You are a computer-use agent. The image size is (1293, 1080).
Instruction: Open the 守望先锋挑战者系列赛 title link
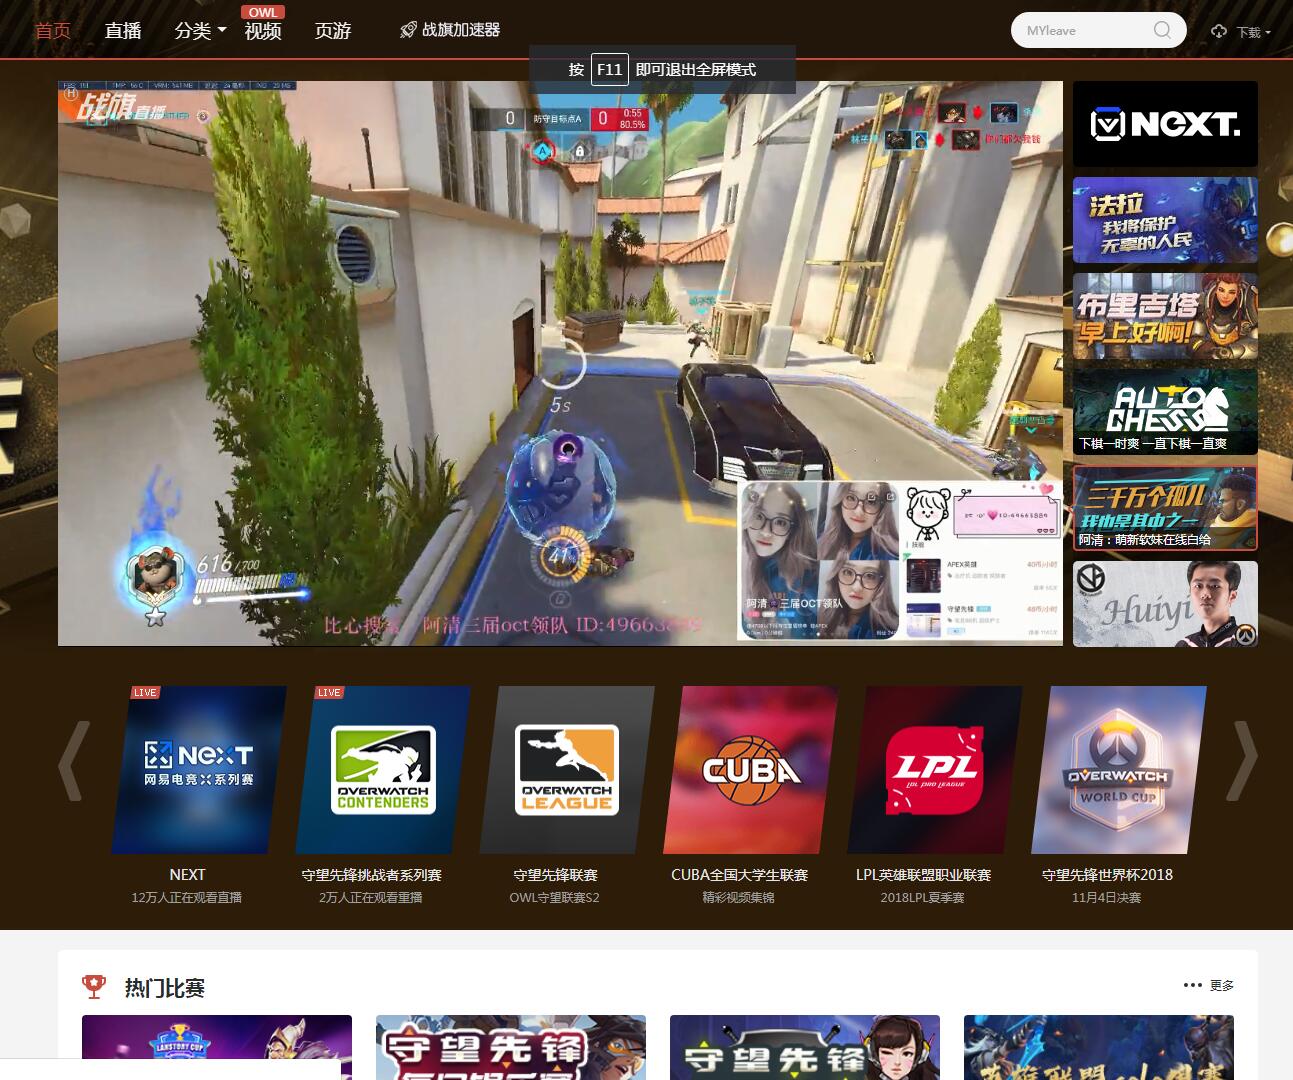[x=371, y=875]
